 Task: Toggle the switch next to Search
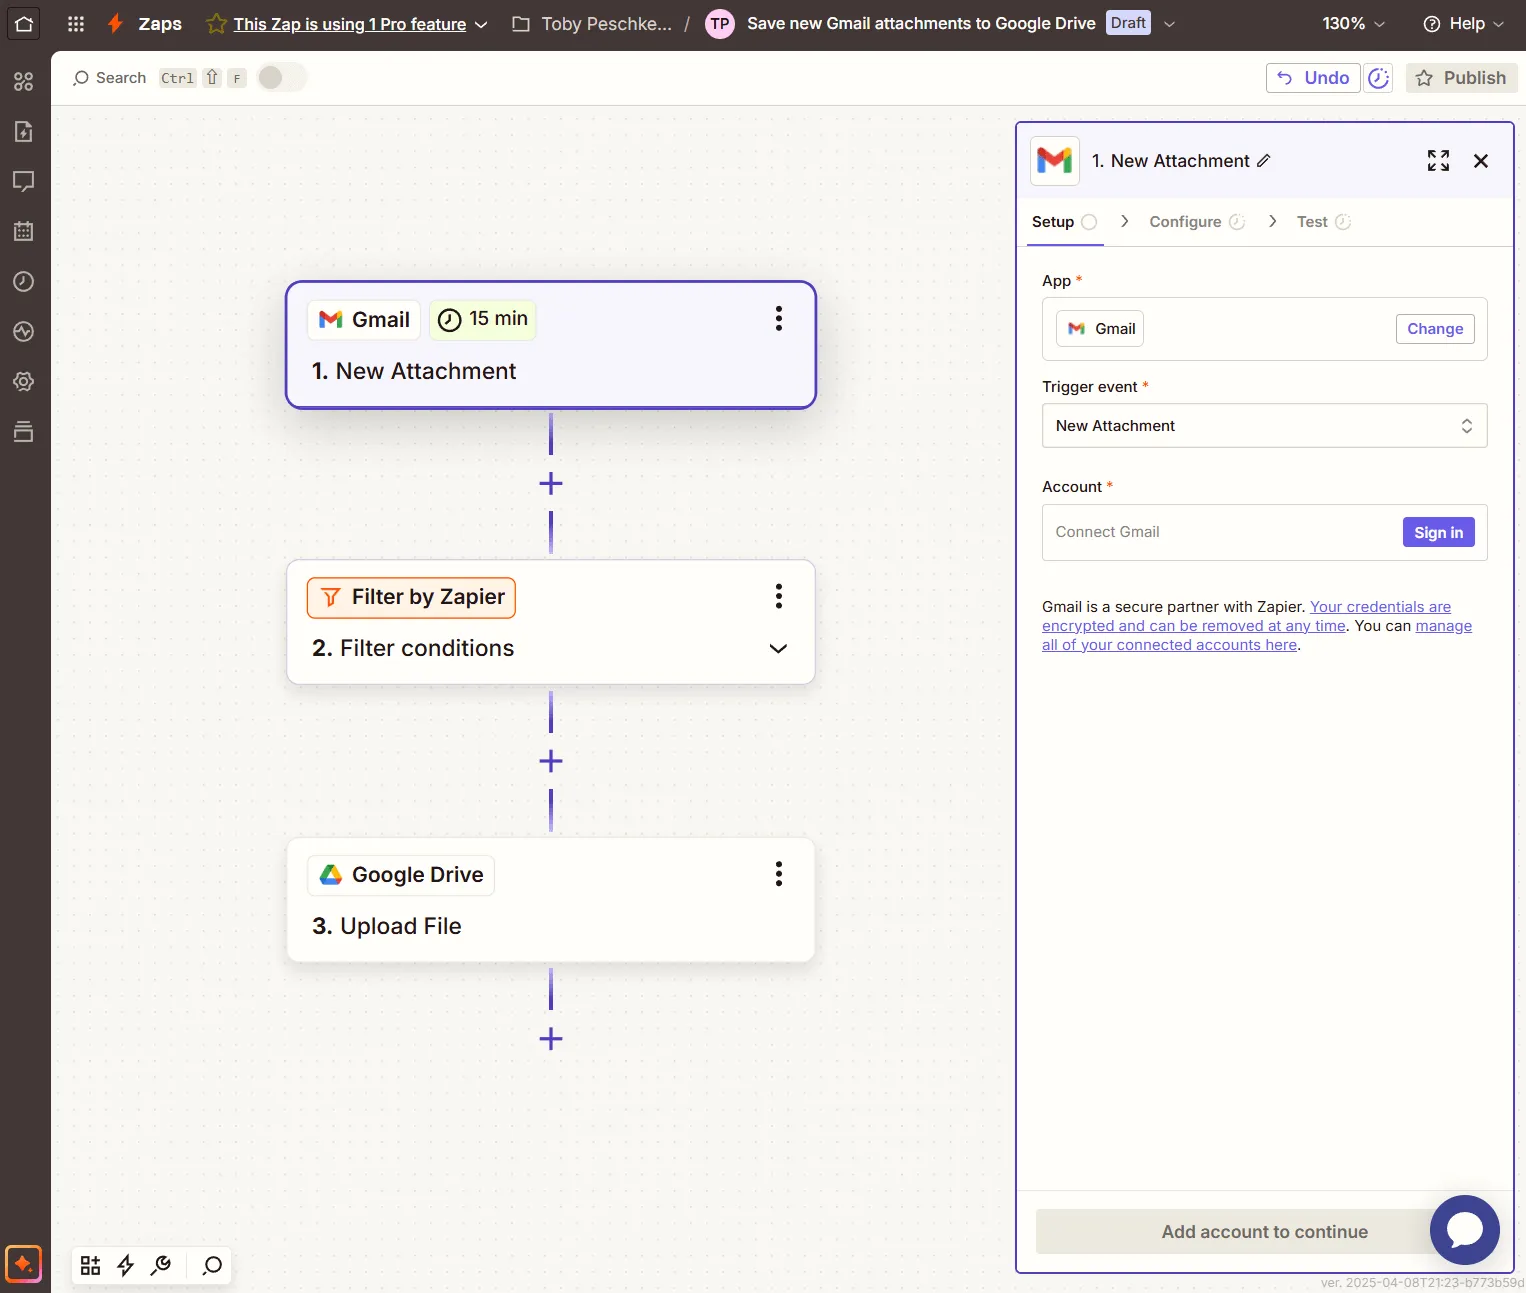[281, 78]
